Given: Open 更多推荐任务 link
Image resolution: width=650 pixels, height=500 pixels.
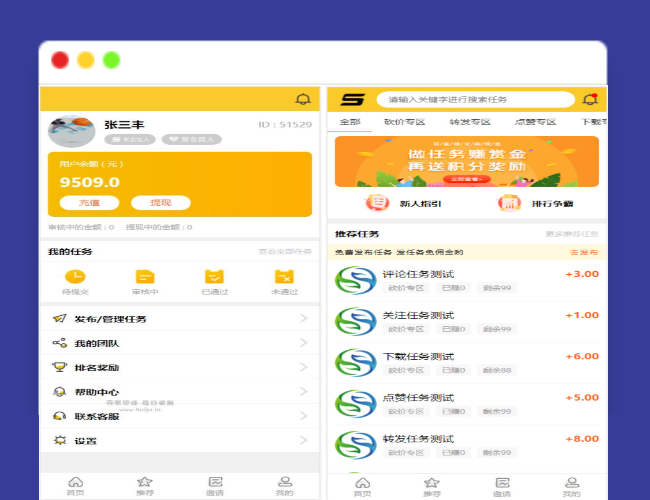Looking at the screenshot, I should (572, 234).
